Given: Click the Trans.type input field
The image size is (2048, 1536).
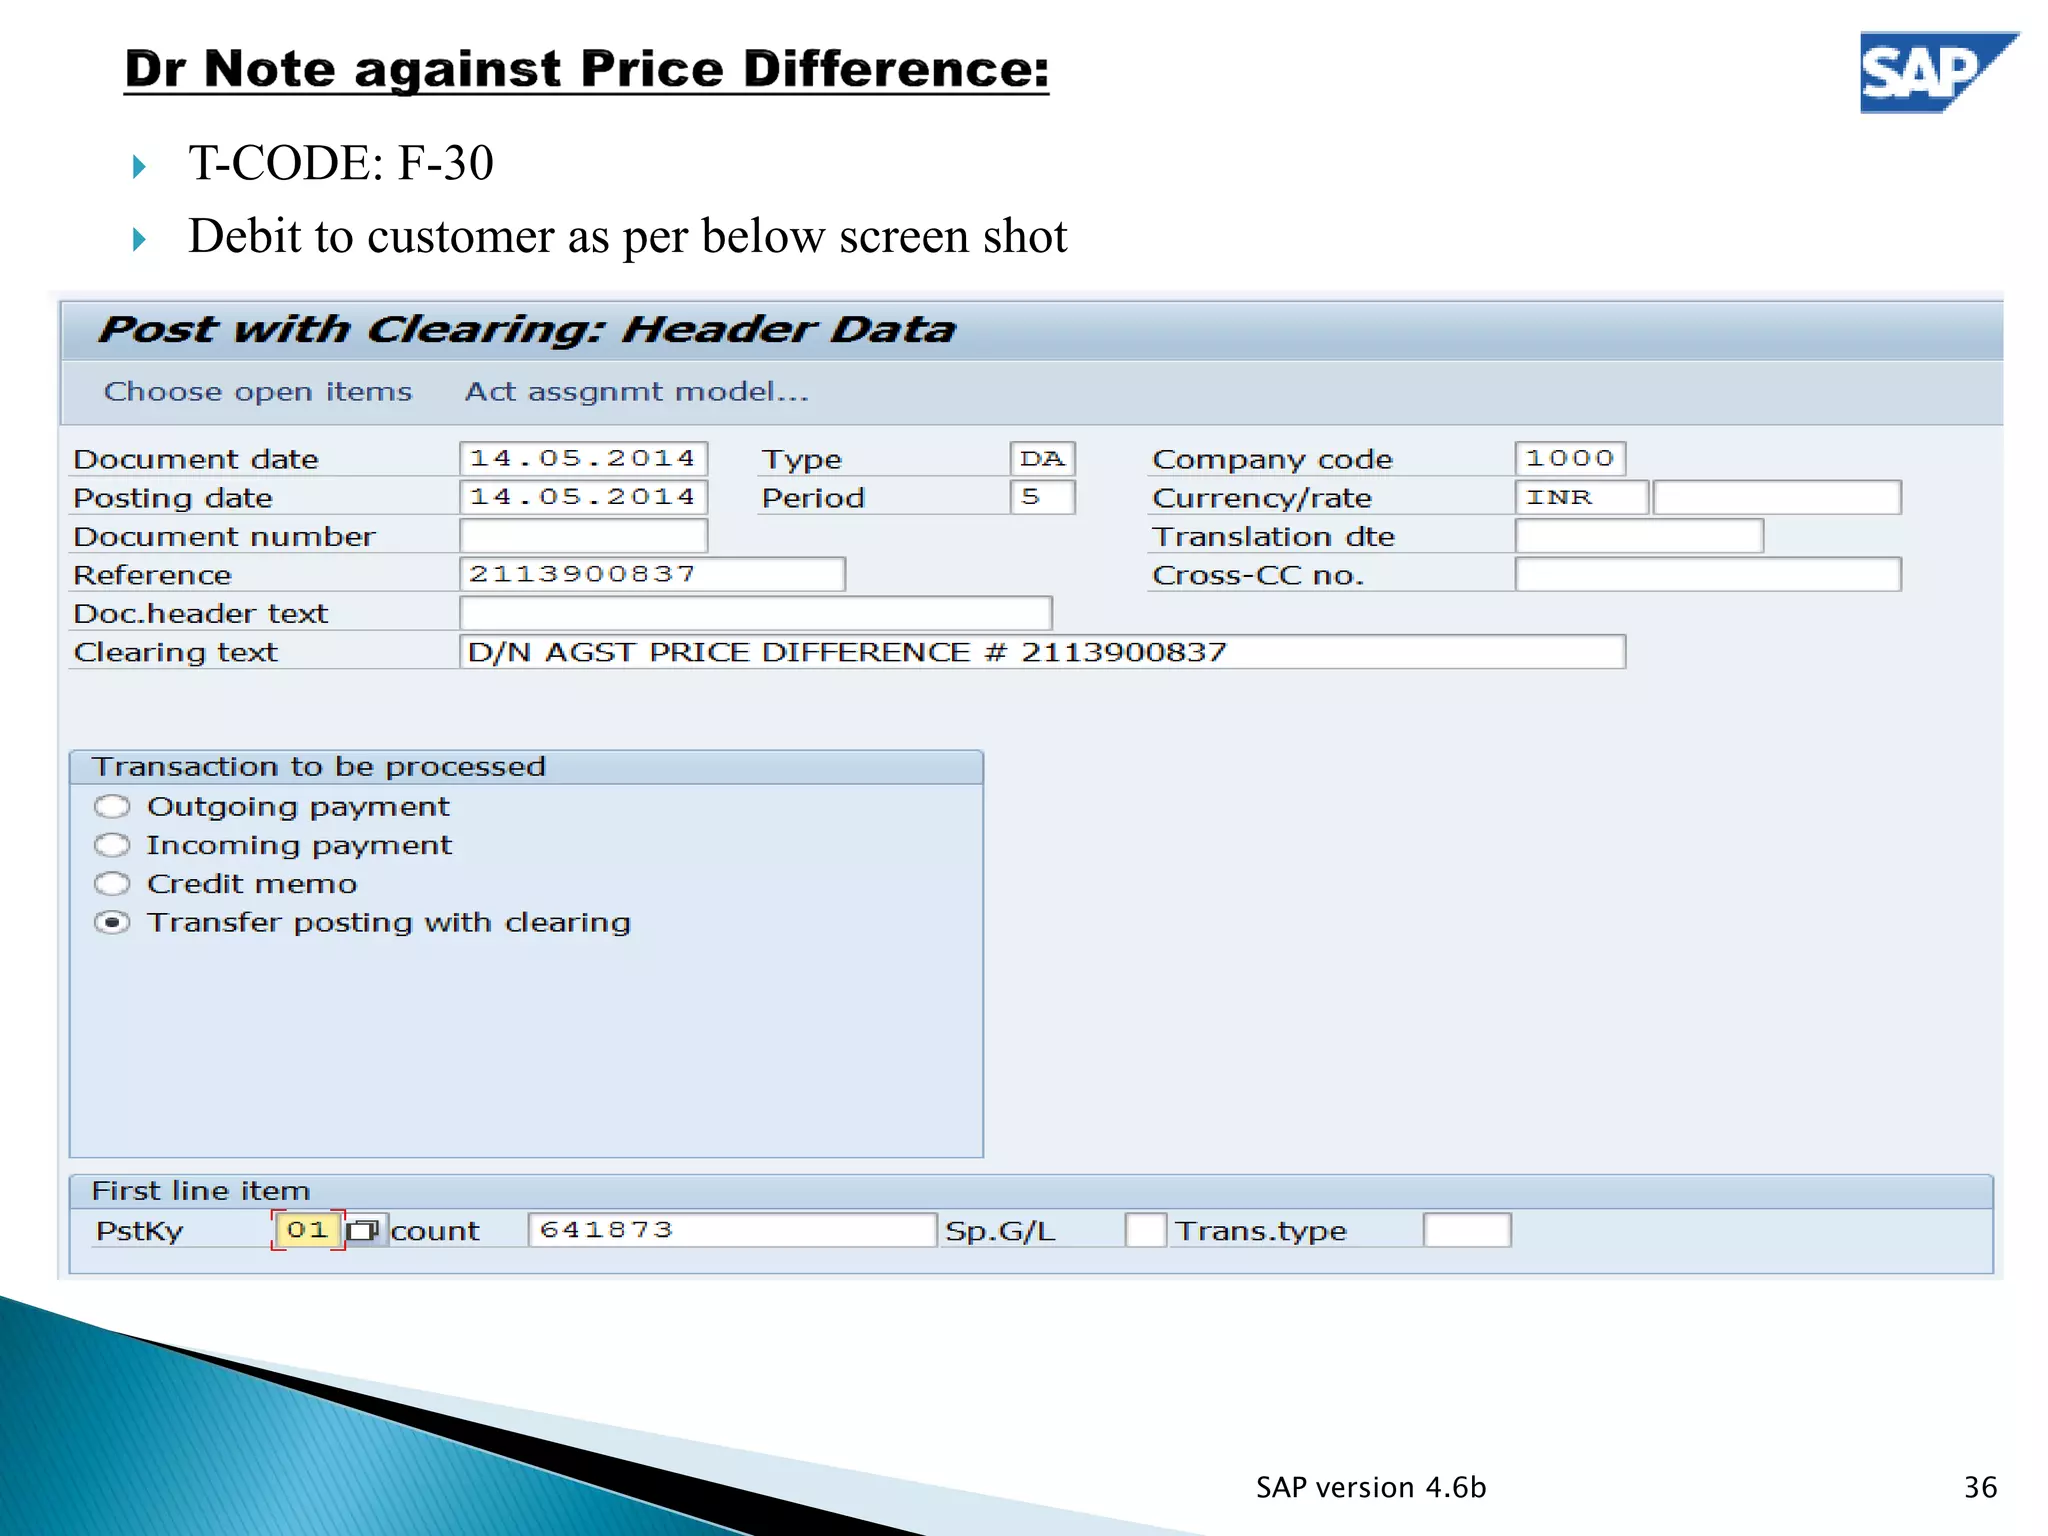Looking at the screenshot, I should pos(1467,1229).
